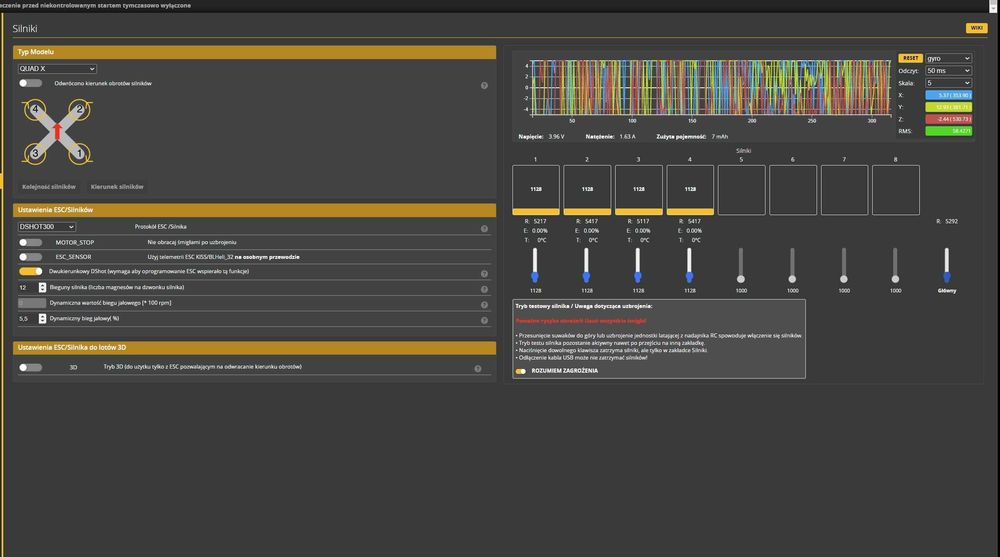
Task: Show help for Bieguny silnika setting
Action: pos(484,287)
